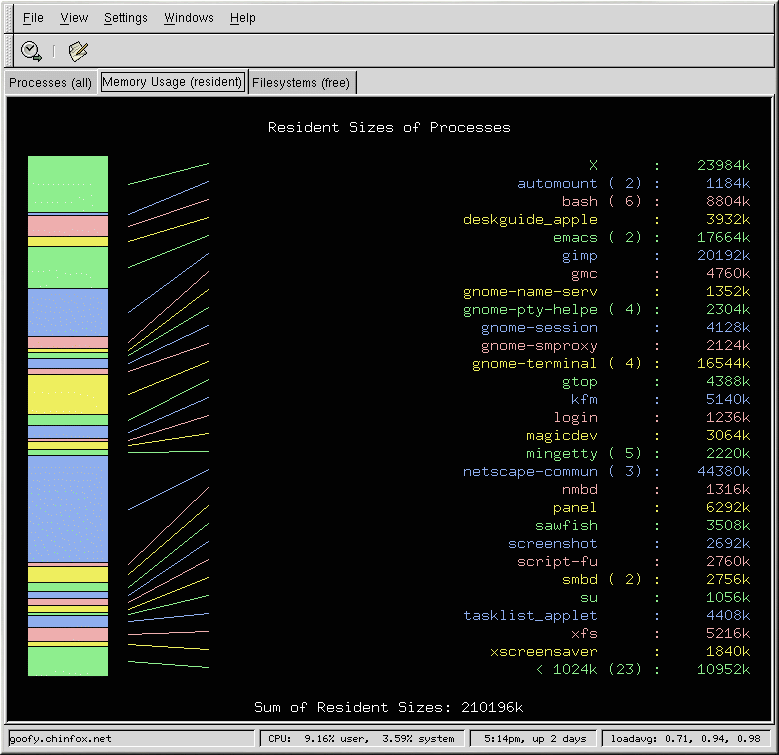Click the netscape-commun process label

tap(530, 471)
